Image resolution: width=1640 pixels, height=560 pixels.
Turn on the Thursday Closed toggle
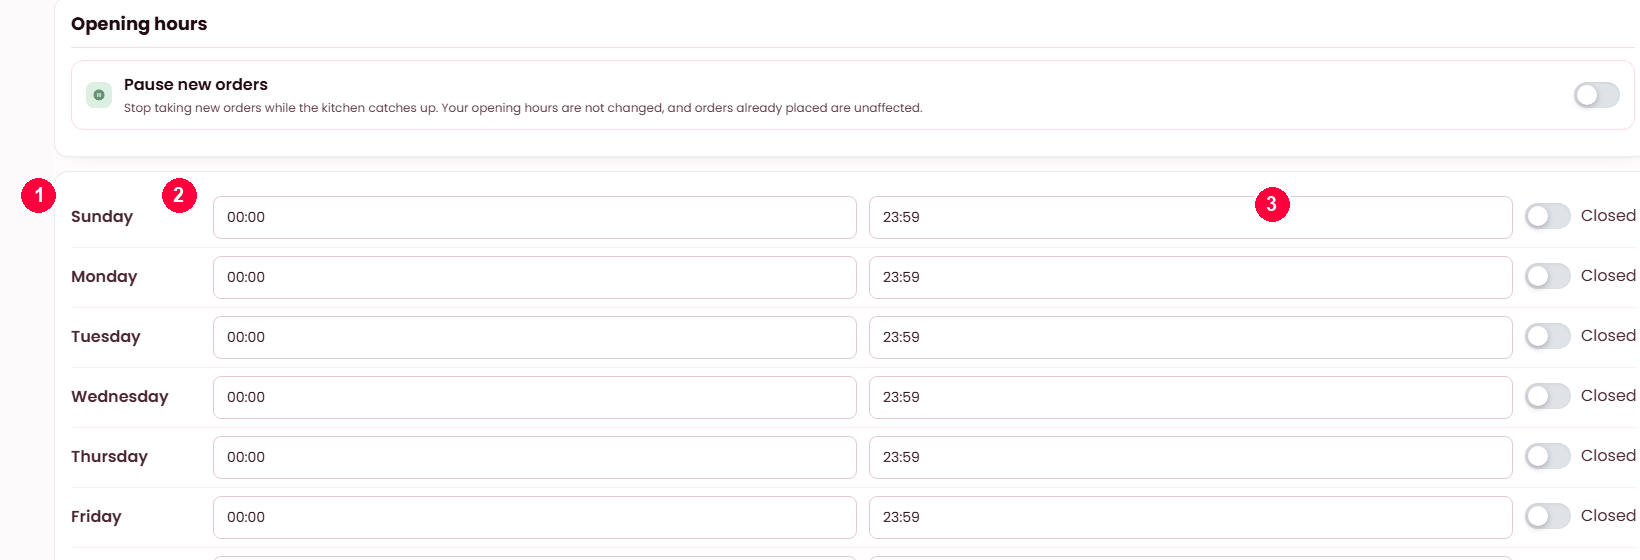(x=1547, y=456)
